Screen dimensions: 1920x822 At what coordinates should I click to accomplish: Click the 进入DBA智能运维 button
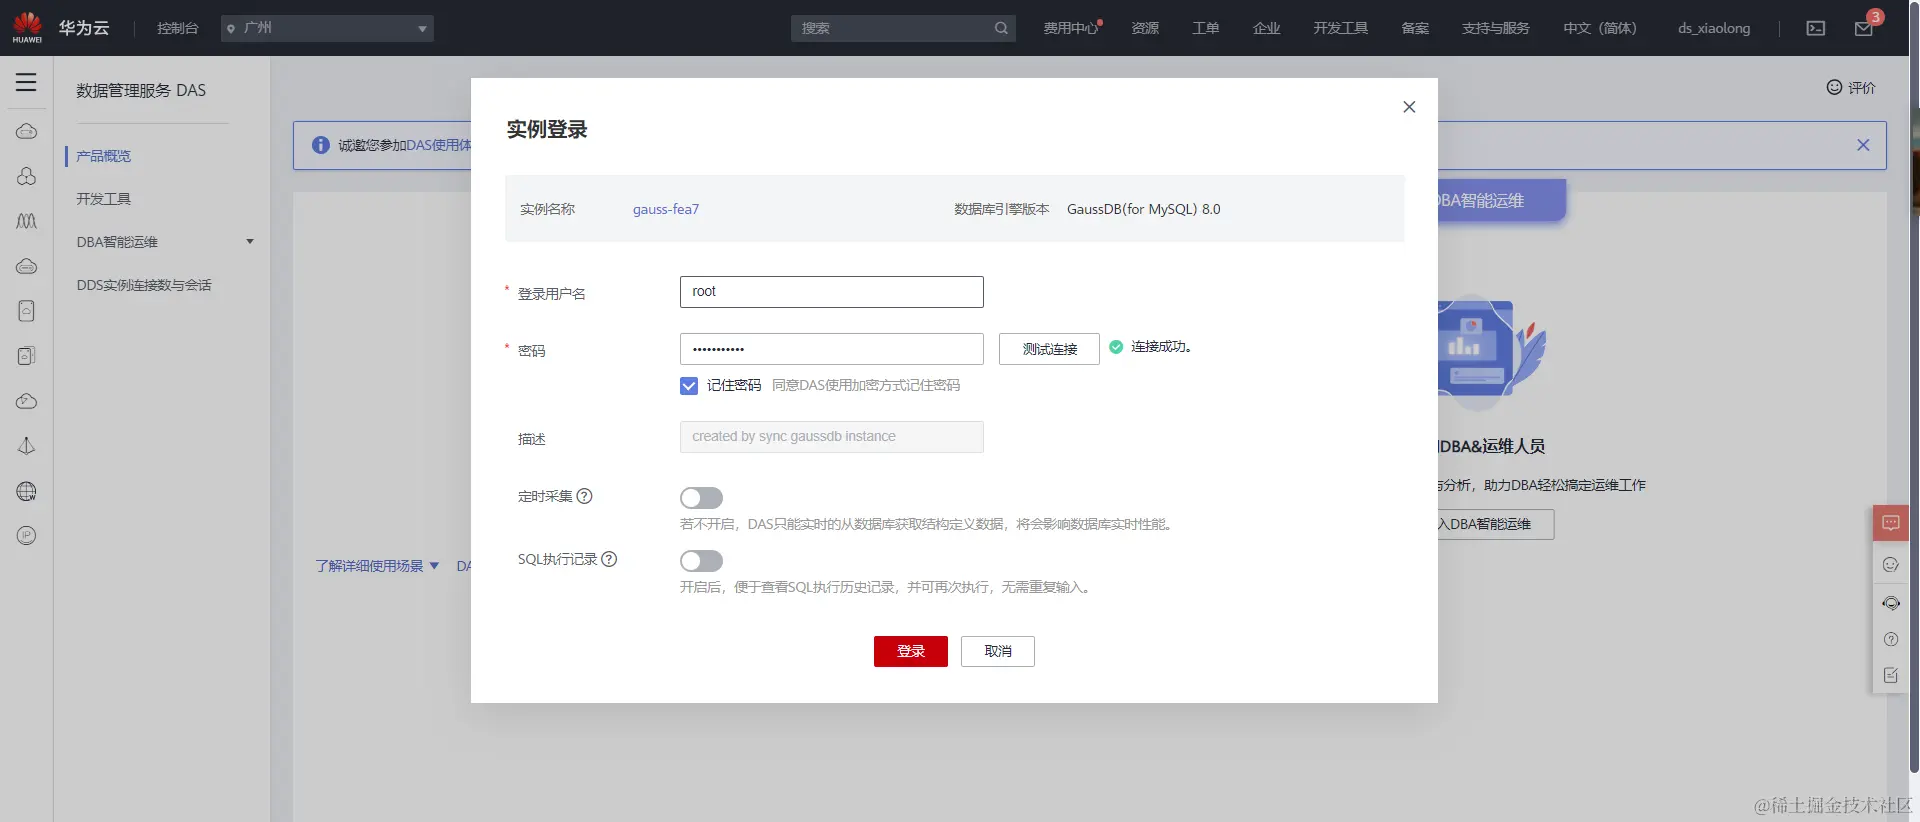(1494, 524)
